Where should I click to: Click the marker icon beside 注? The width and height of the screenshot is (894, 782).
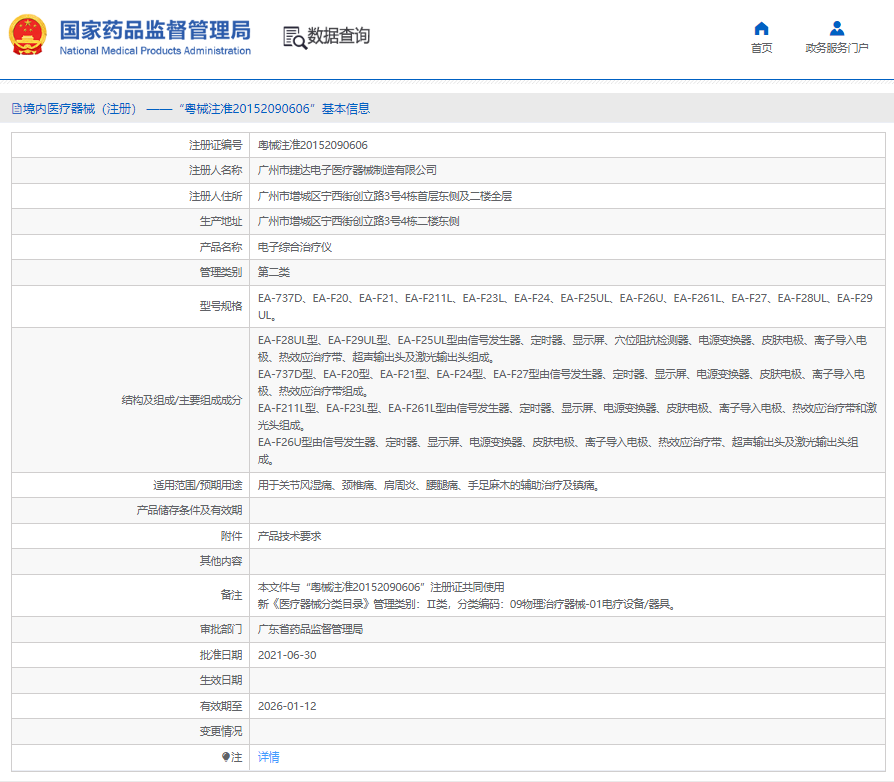coord(226,757)
